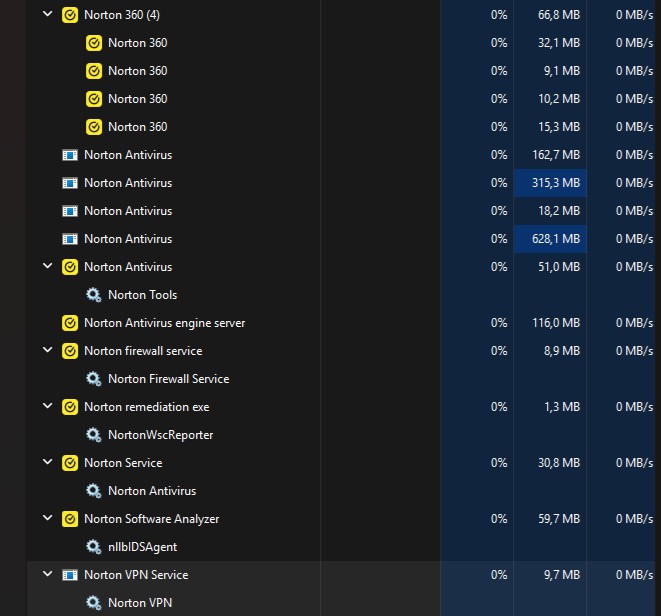Click the 1,3 MB memory value
Screen dimensions: 661x616
tap(562, 407)
